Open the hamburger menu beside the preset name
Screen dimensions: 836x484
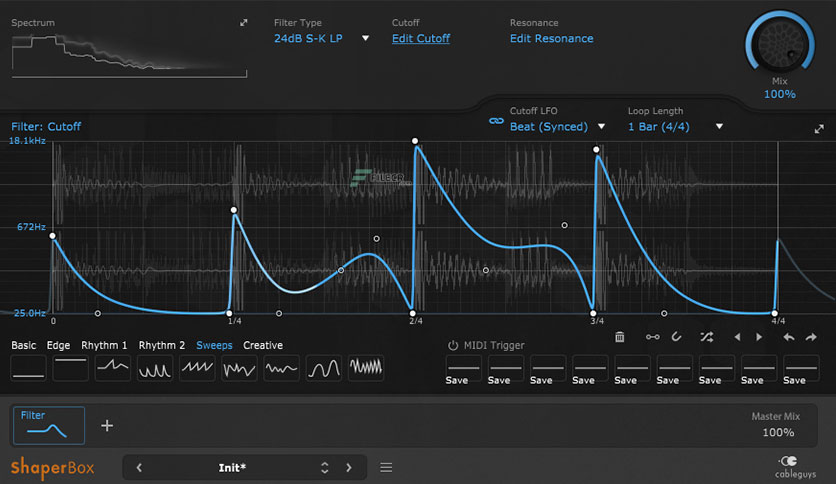pos(386,467)
